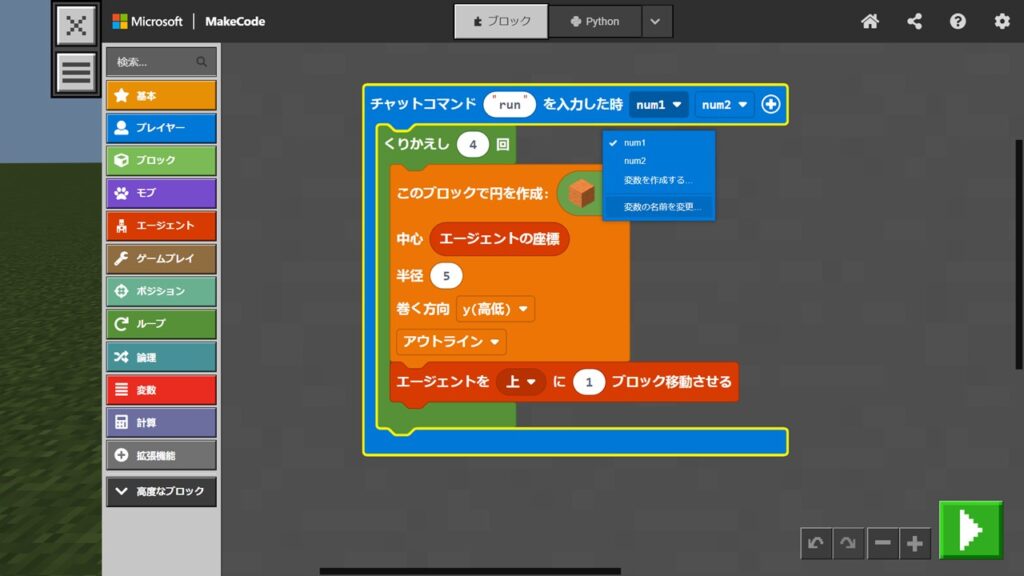Open the y(高低) direction dropdown
This screenshot has height=576, width=1024.
(x=495, y=309)
